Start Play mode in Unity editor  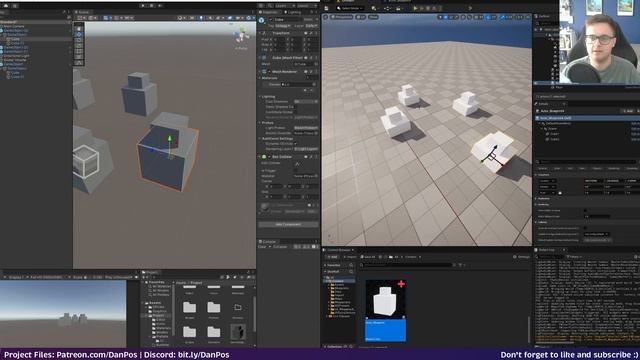[x=143, y=6]
